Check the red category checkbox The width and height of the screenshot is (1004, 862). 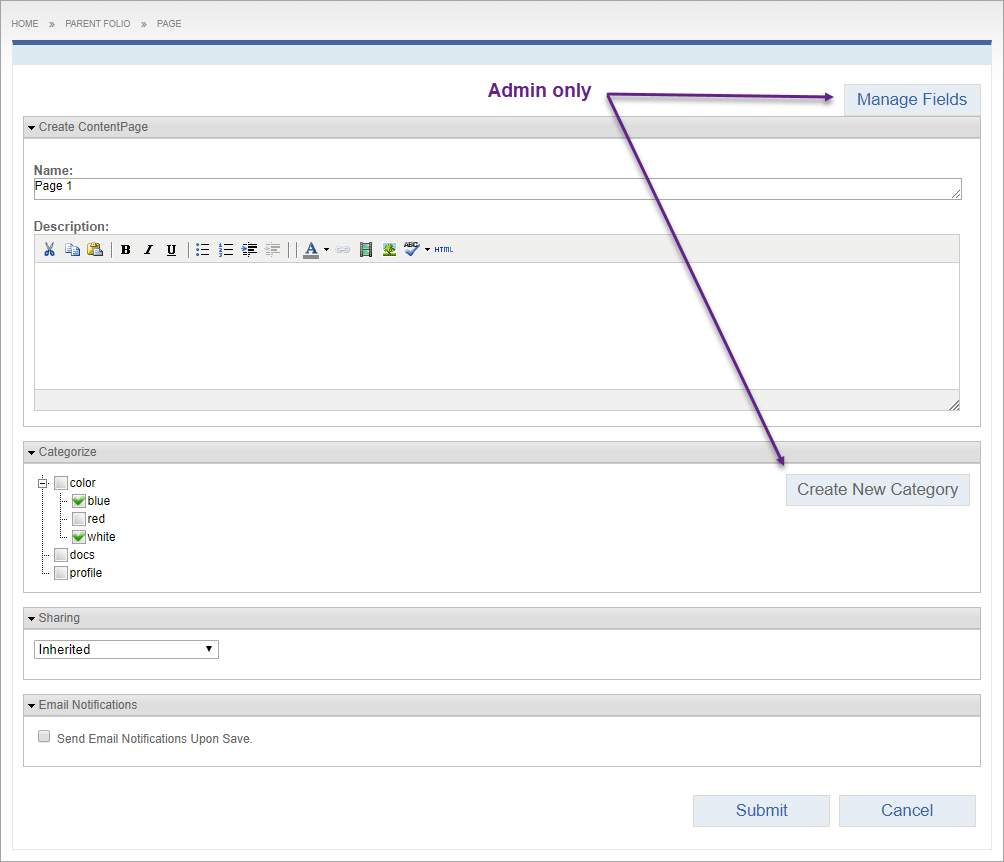(79, 519)
